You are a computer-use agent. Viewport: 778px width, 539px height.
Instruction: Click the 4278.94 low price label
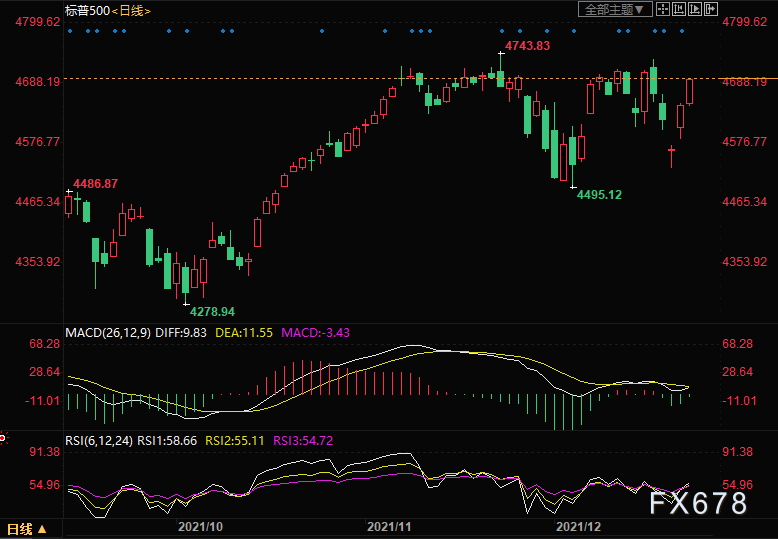[x=212, y=312]
